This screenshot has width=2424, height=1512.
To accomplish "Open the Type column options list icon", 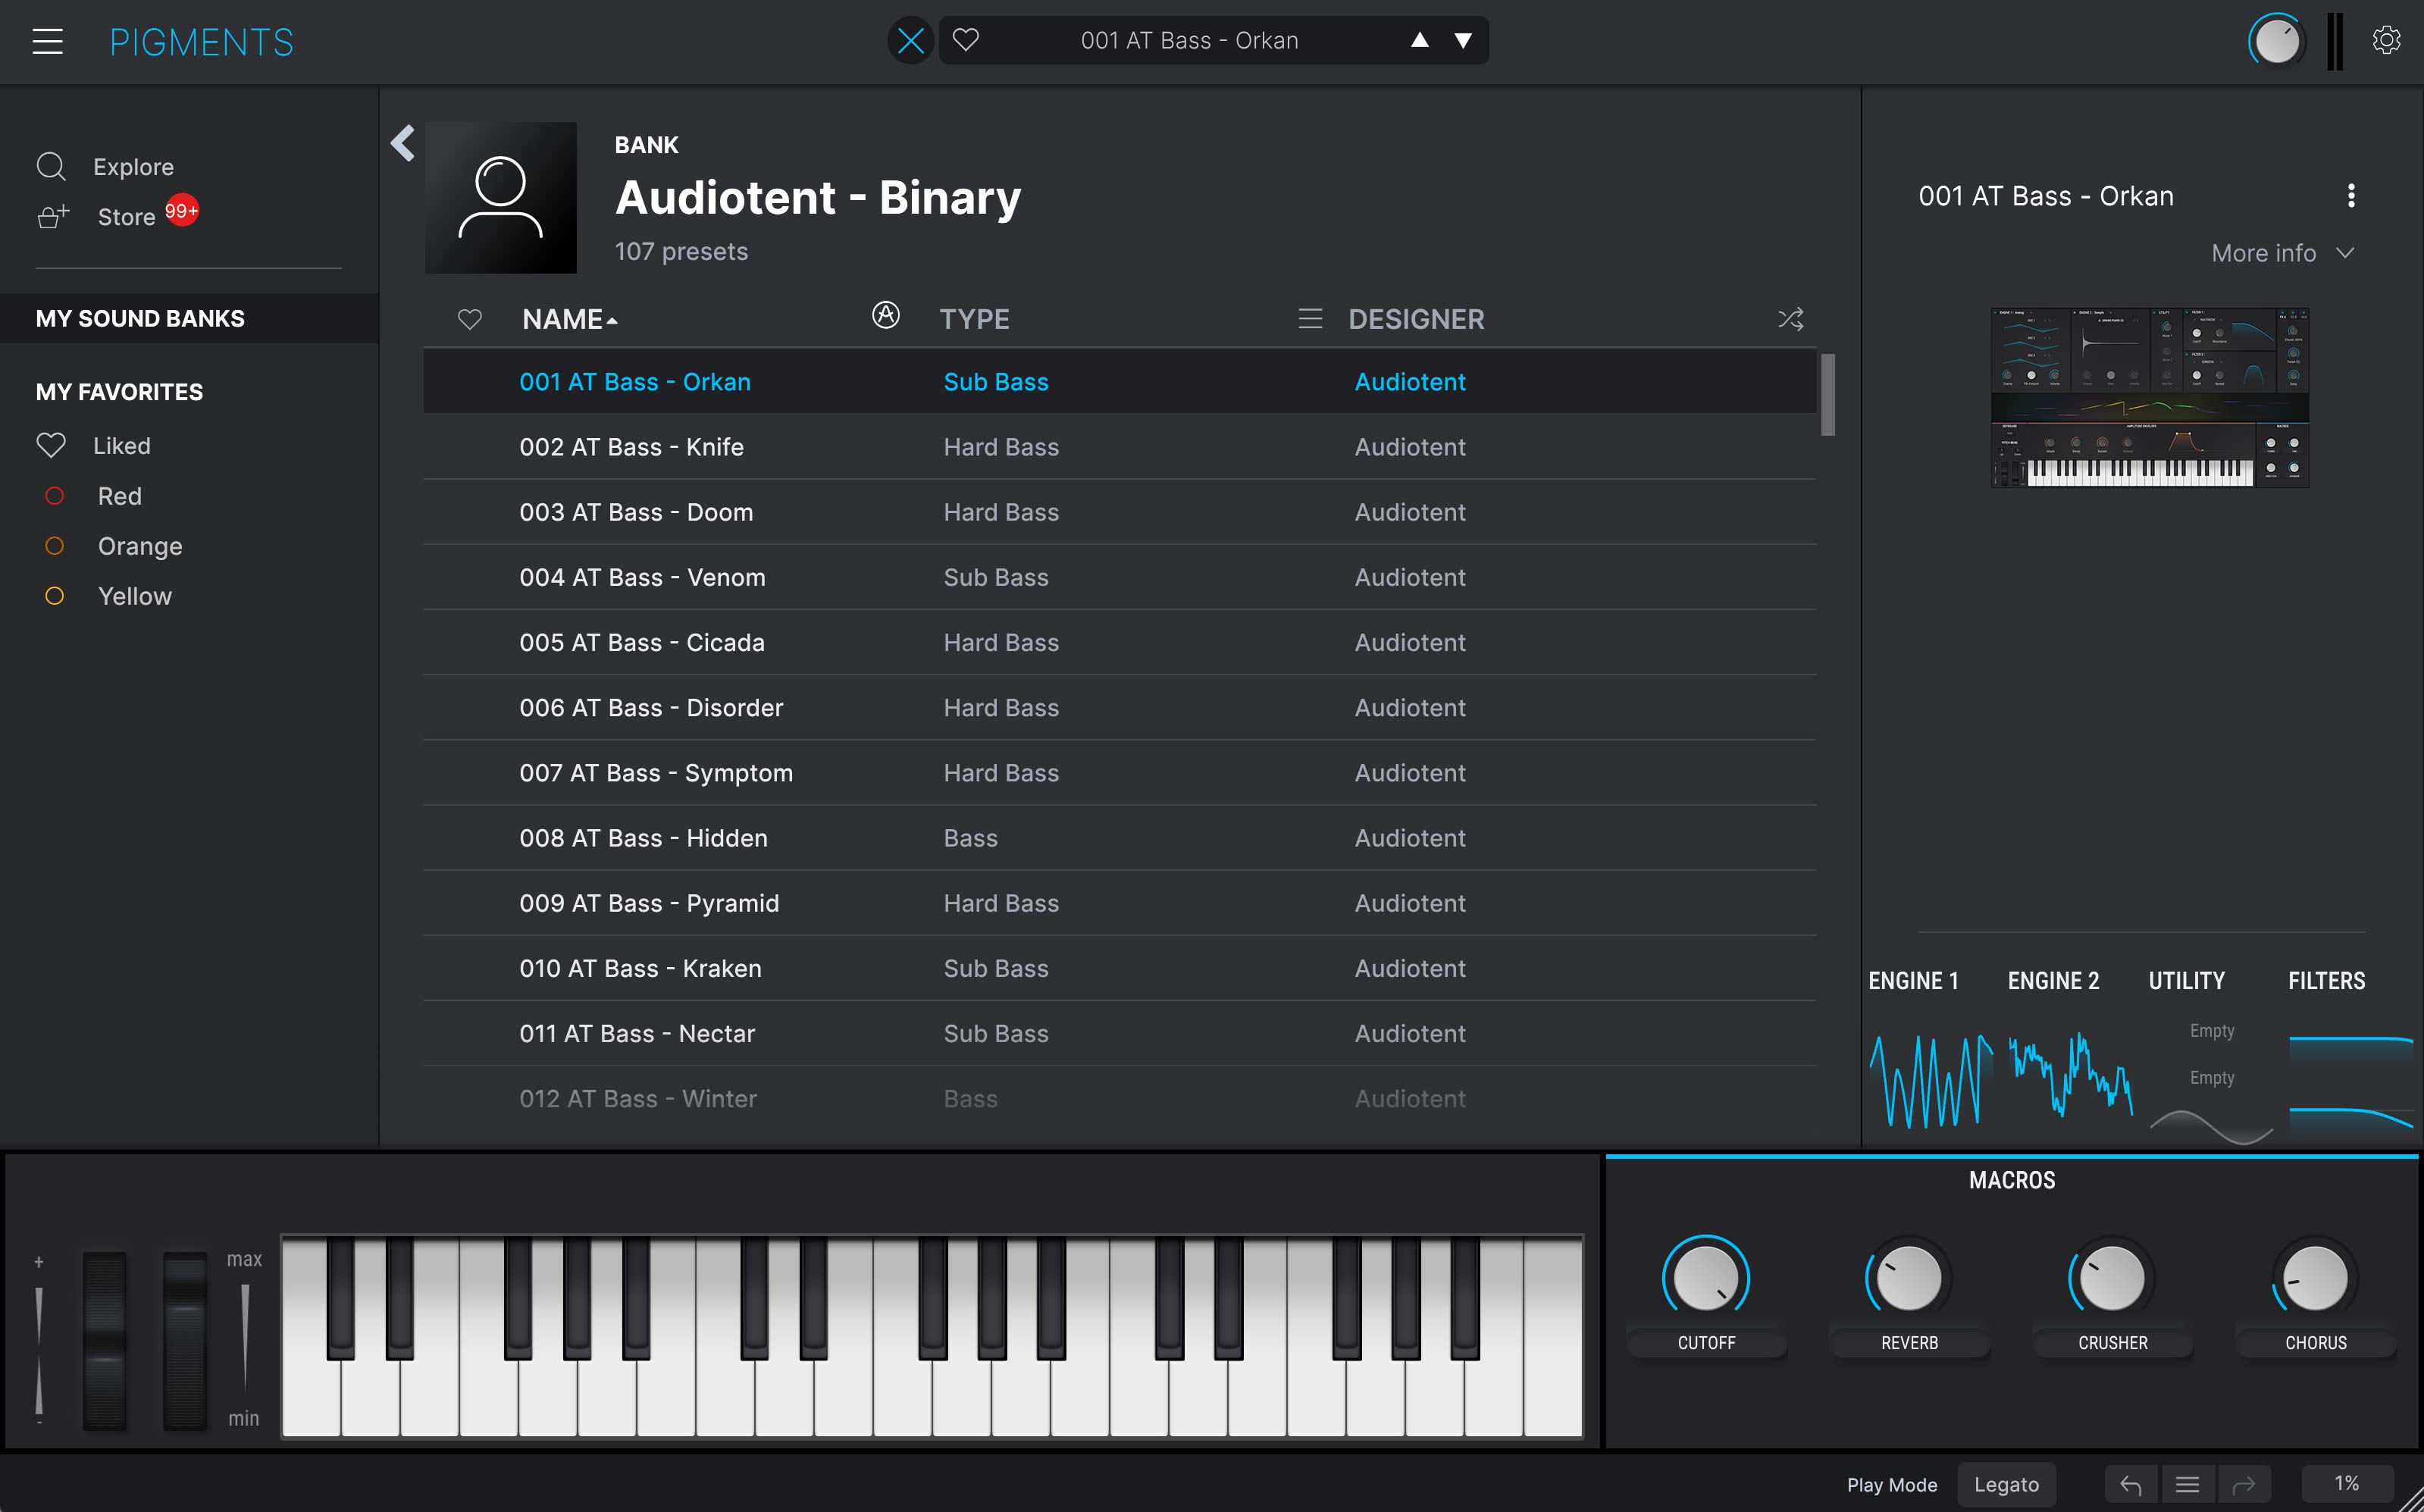I will click(x=1309, y=319).
